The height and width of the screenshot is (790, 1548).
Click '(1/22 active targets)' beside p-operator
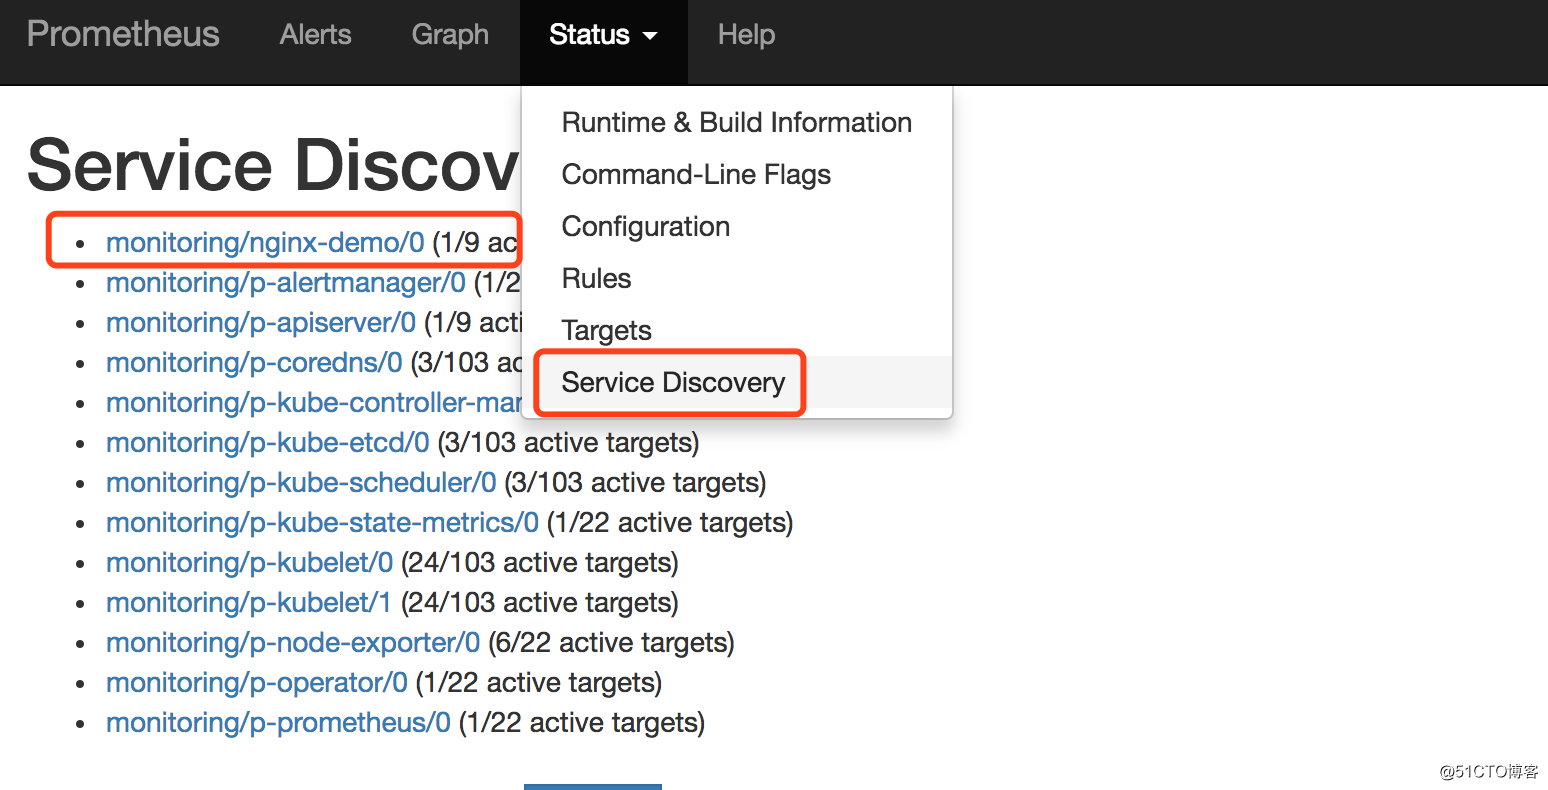(x=539, y=682)
